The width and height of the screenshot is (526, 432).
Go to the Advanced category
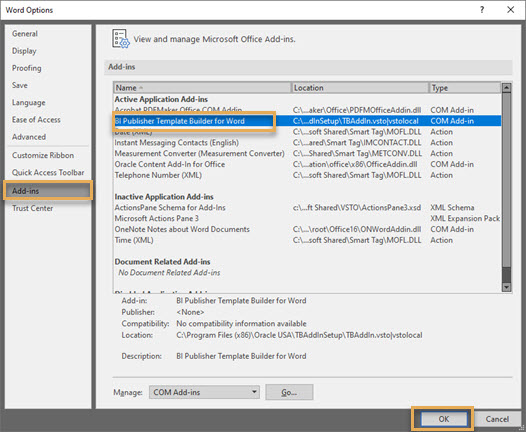point(29,137)
